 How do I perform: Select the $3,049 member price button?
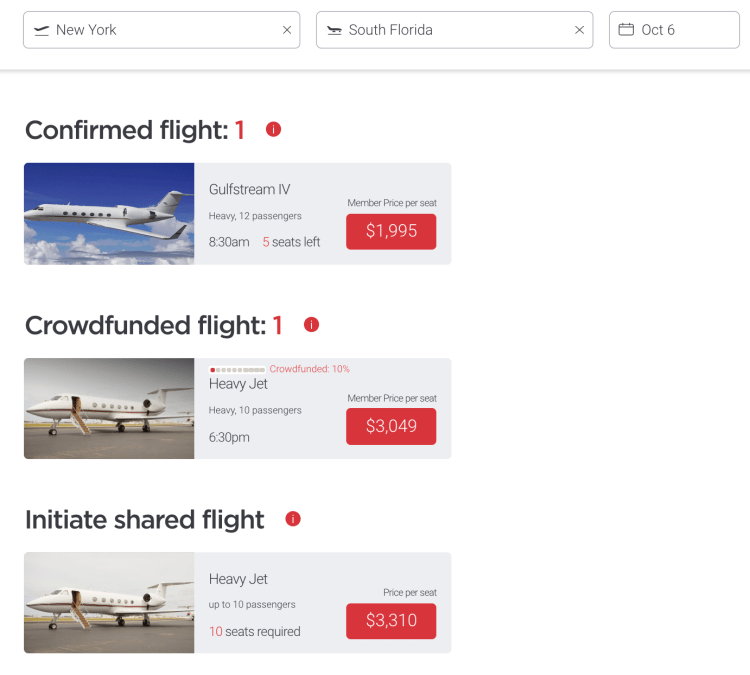pos(391,426)
